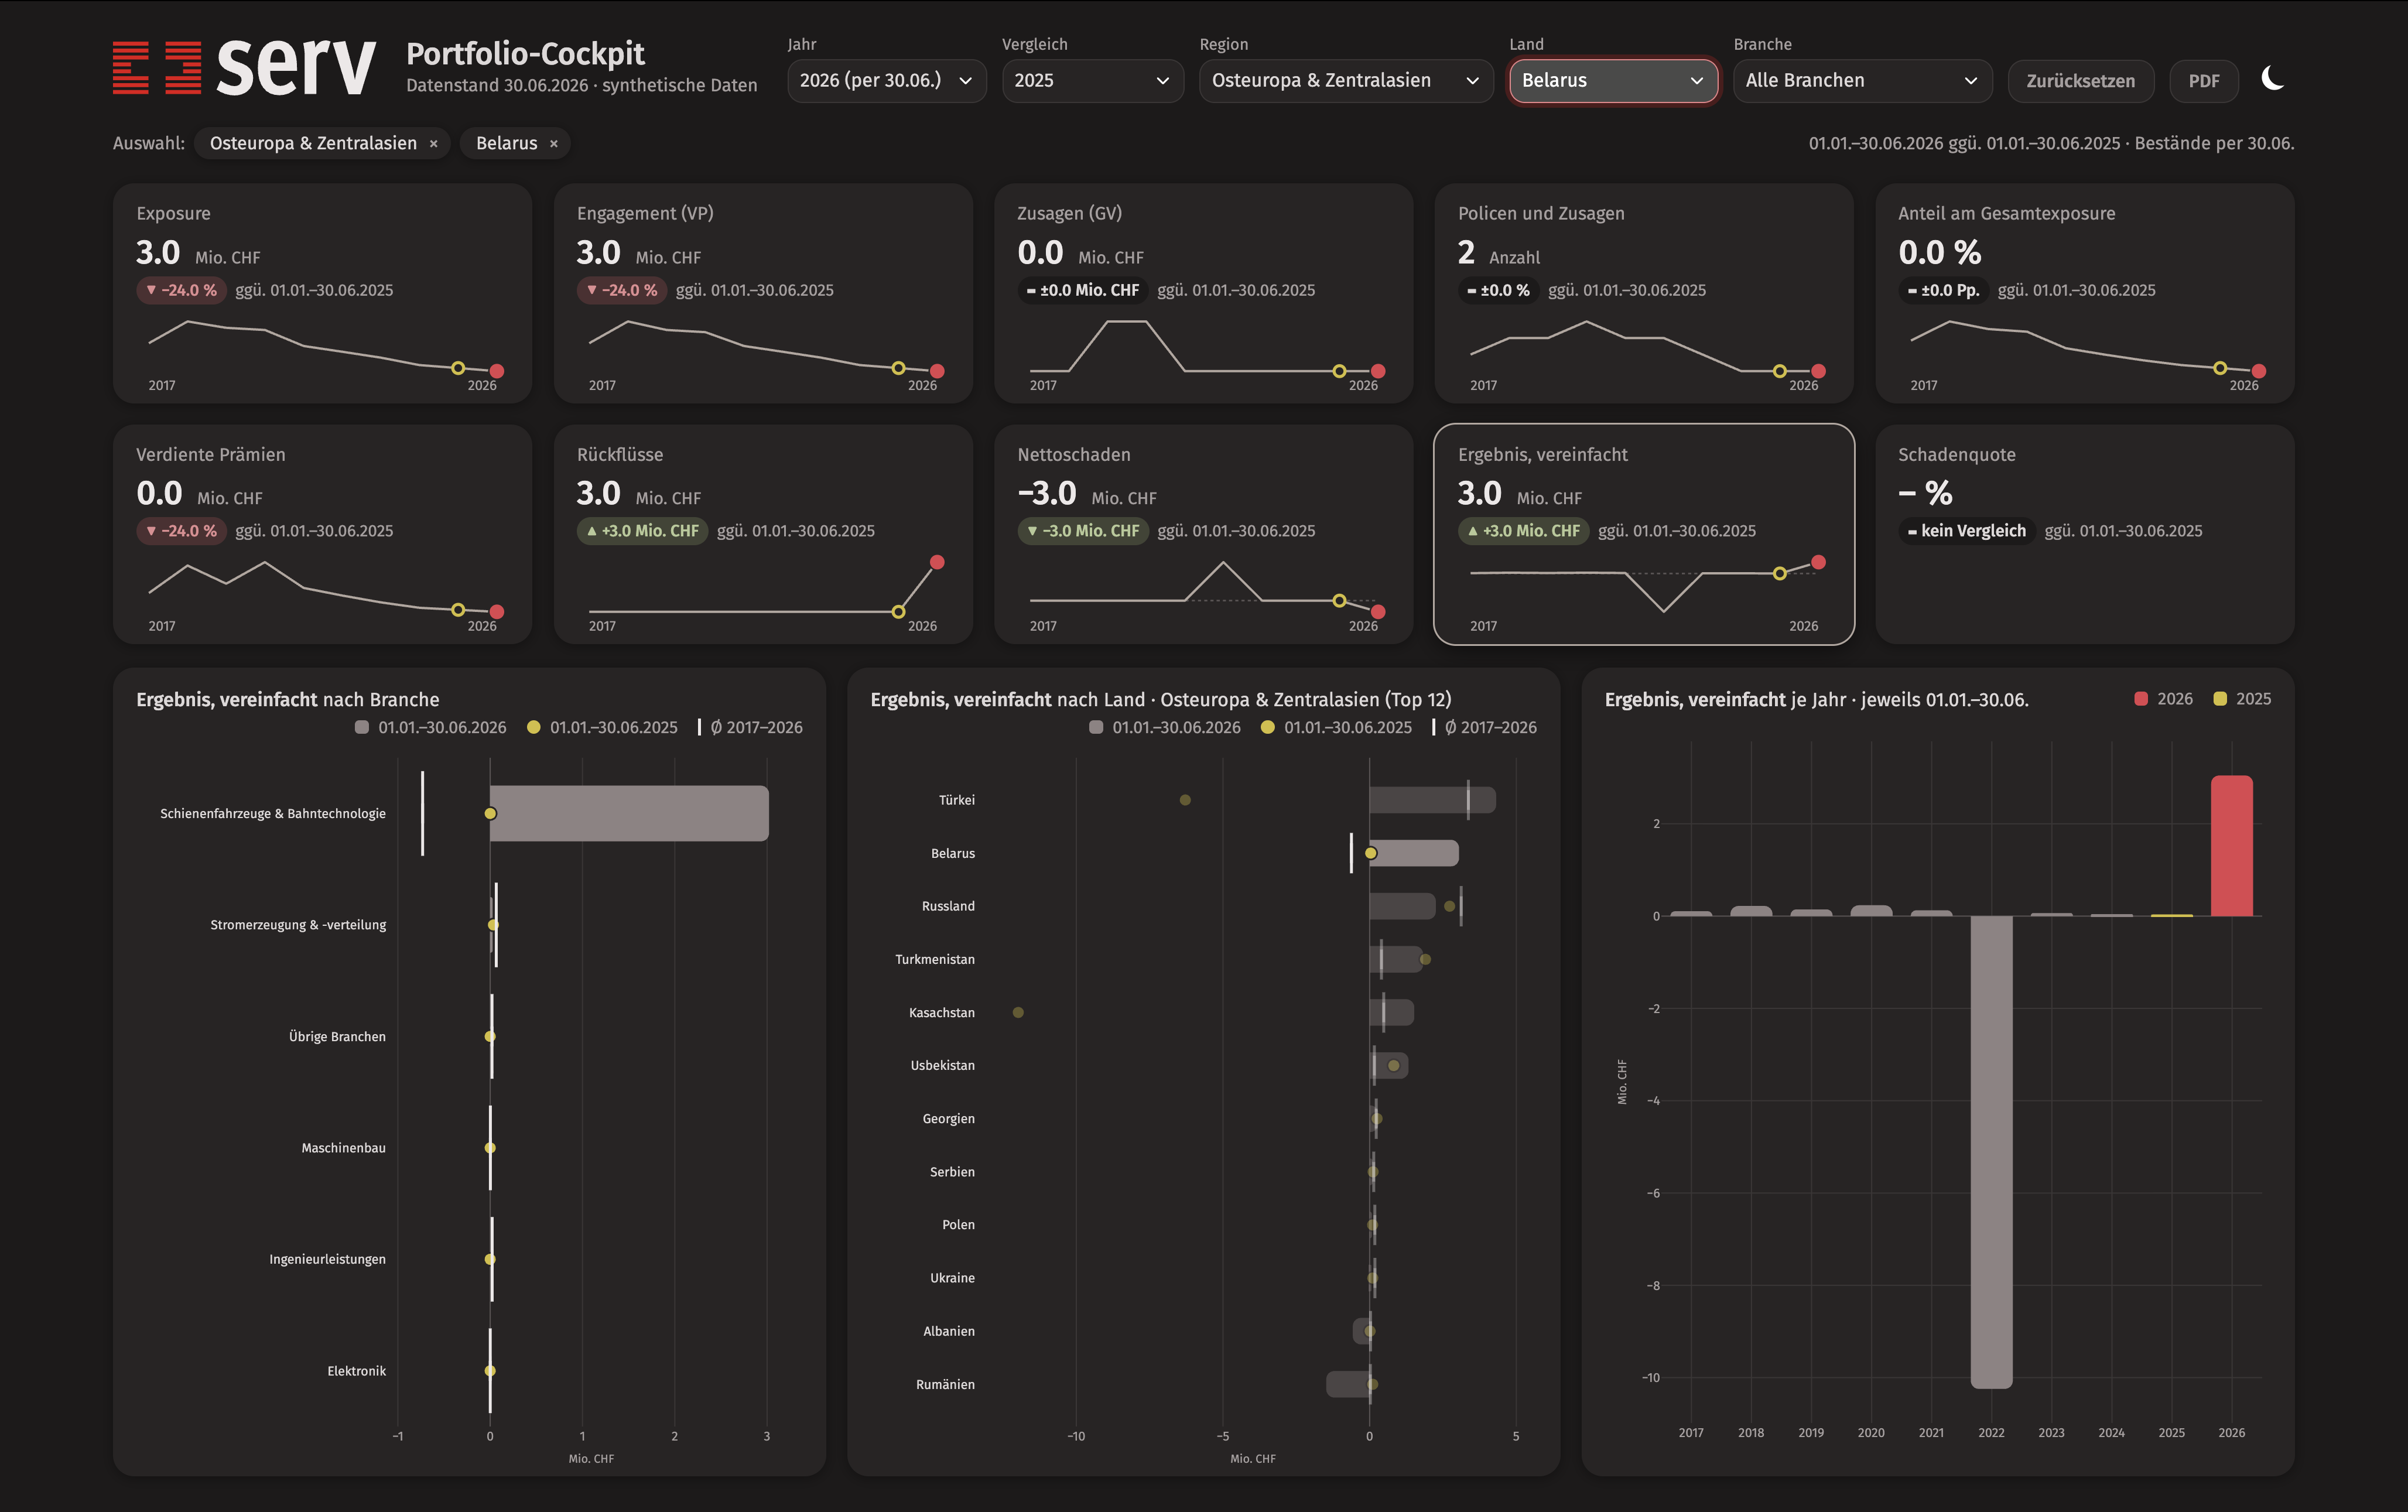This screenshot has width=2408, height=1512.
Task: Click the red 2026 bar in yearly chart
Action: (x=2231, y=846)
